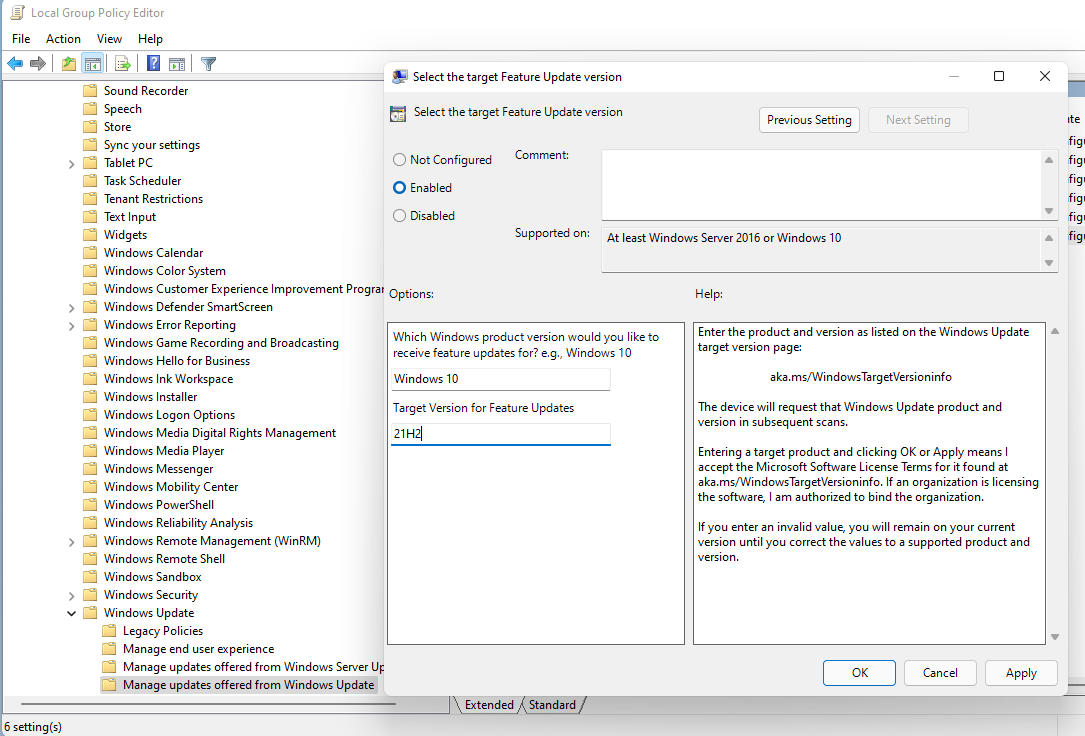Viewport: 1085px width, 736px height.
Task: Click the Supported on scroll up arrow
Action: click(x=1049, y=238)
